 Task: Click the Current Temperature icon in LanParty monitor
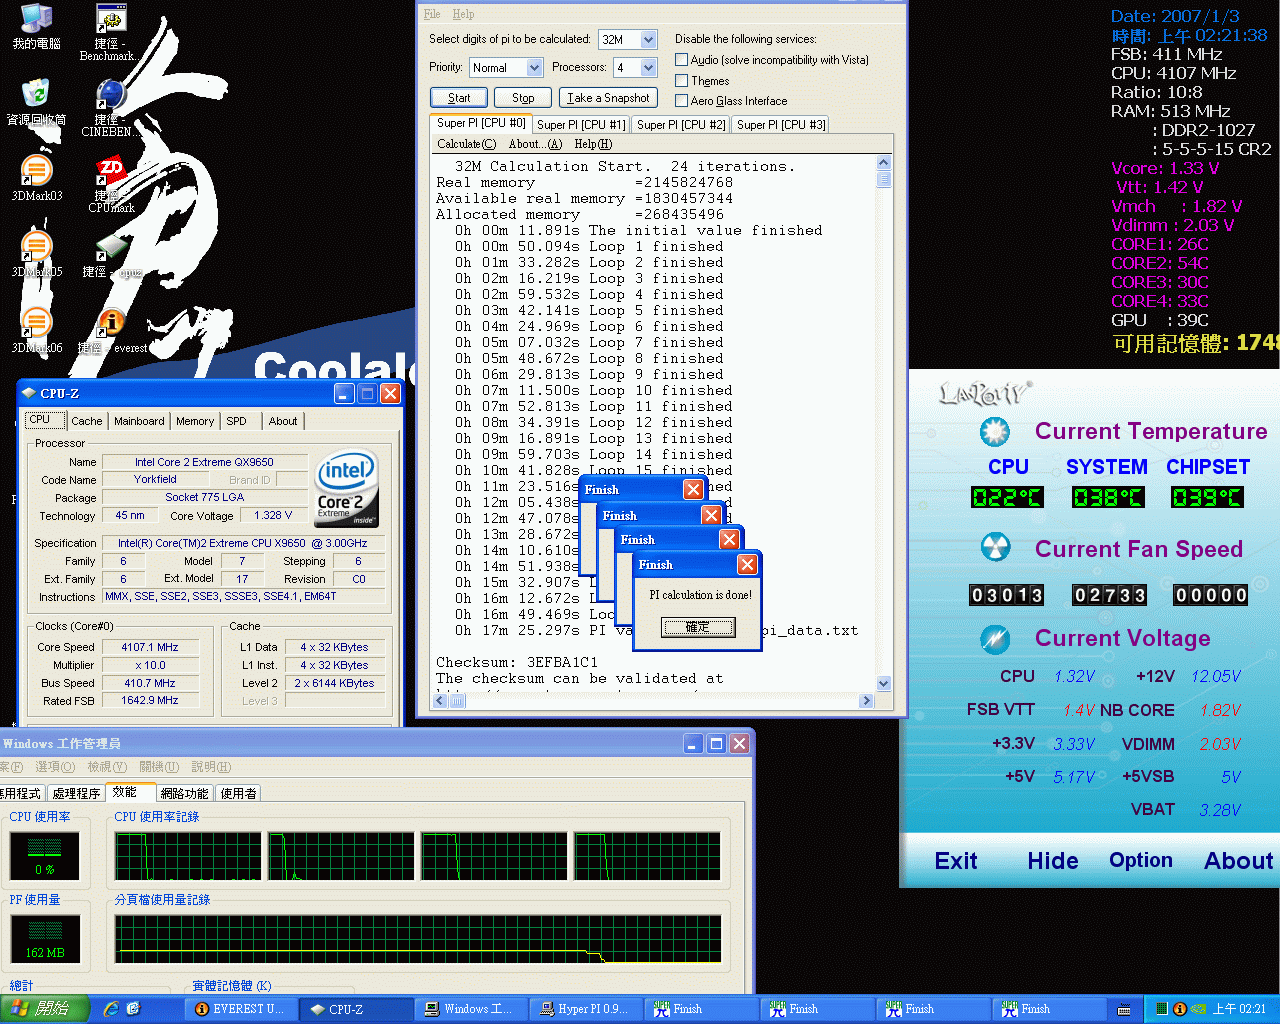tap(994, 431)
